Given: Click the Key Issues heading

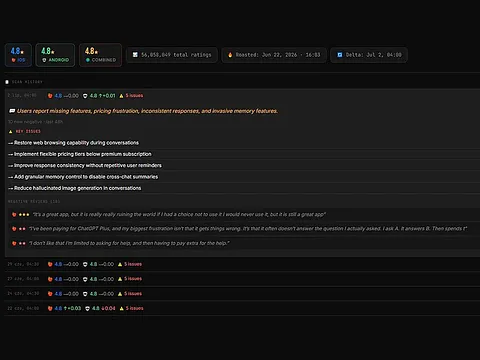Looking at the screenshot, I should pos(28,131).
